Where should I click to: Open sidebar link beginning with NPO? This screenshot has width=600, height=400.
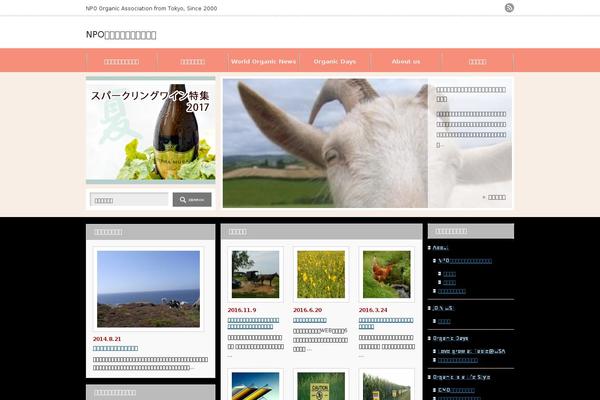pyautogui.click(x=465, y=261)
